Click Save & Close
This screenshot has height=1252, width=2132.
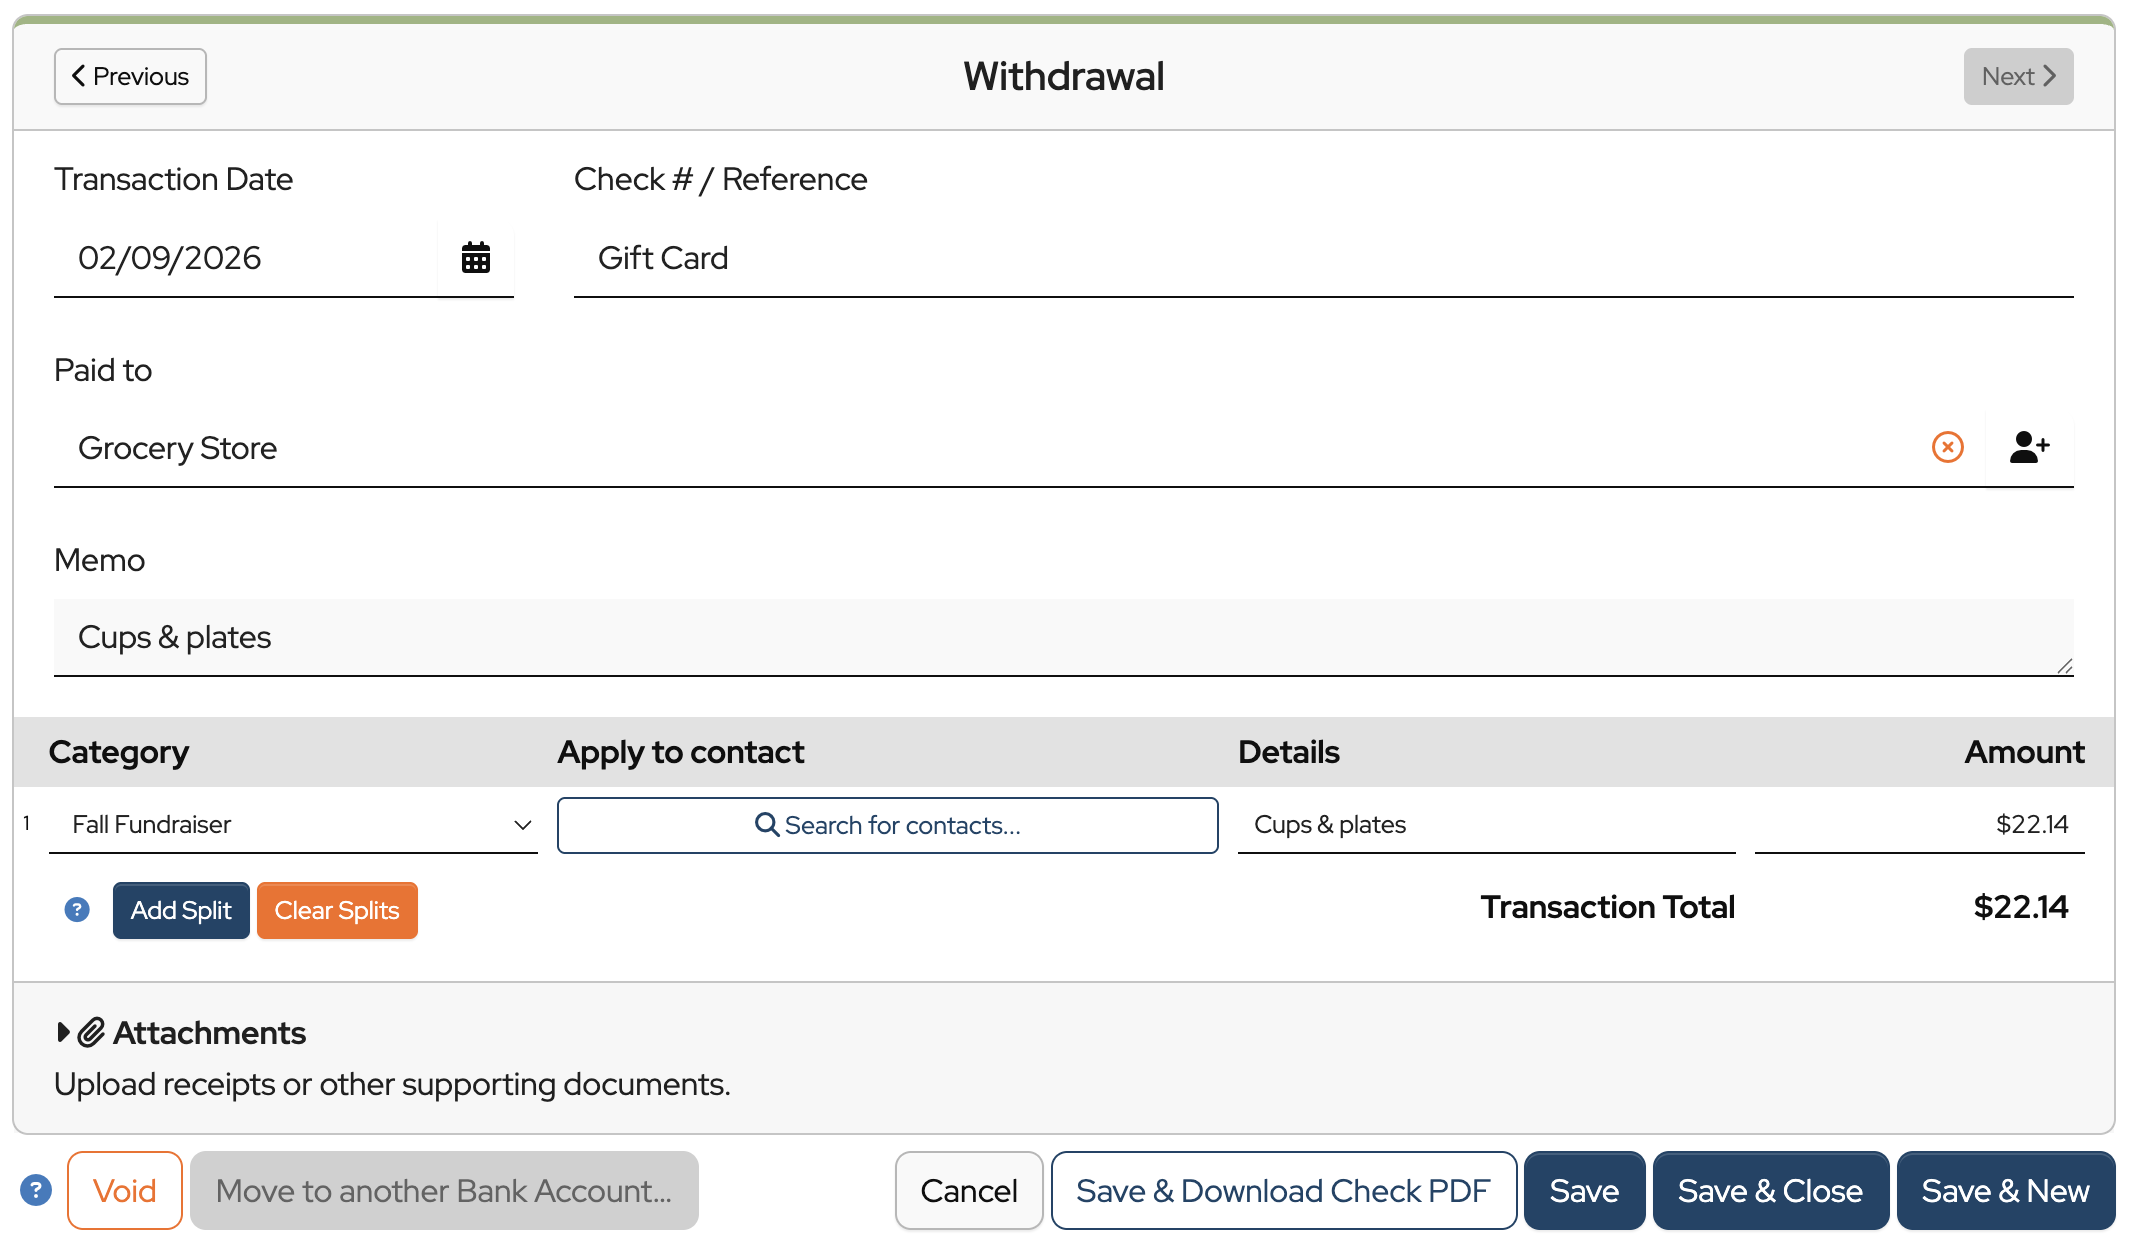click(x=1770, y=1190)
